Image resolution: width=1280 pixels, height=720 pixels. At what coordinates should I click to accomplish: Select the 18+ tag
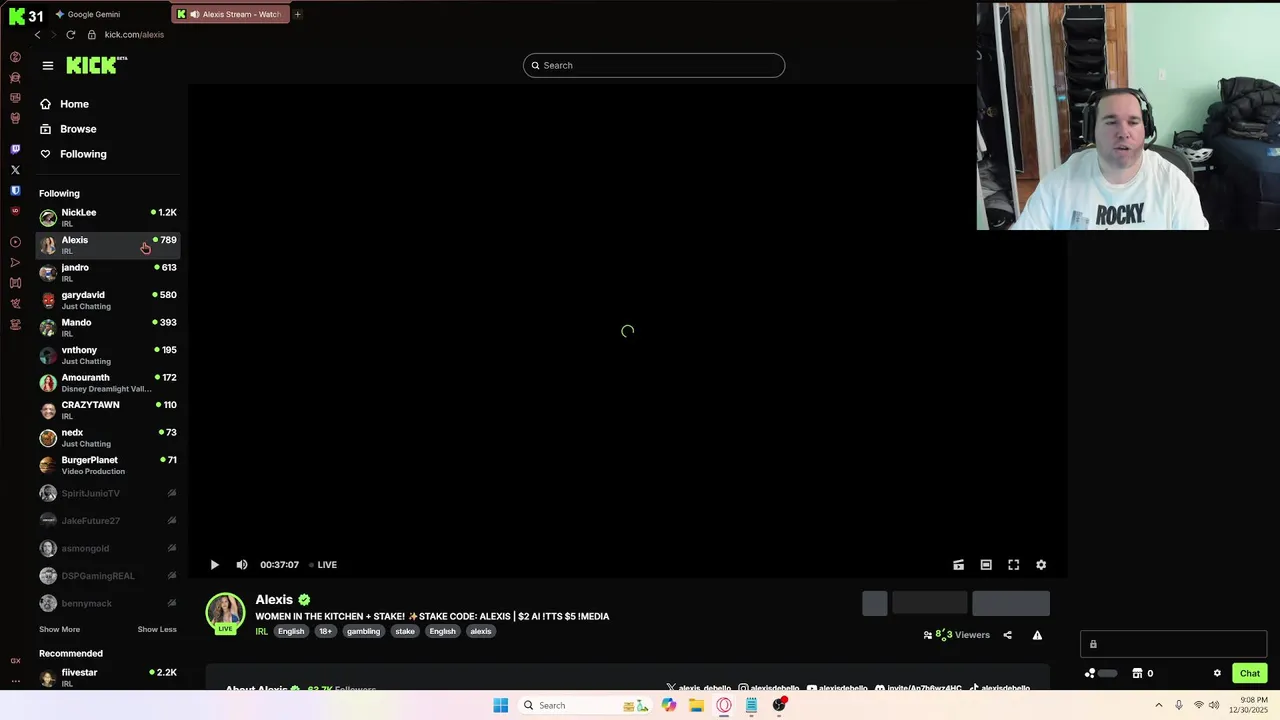point(325,631)
